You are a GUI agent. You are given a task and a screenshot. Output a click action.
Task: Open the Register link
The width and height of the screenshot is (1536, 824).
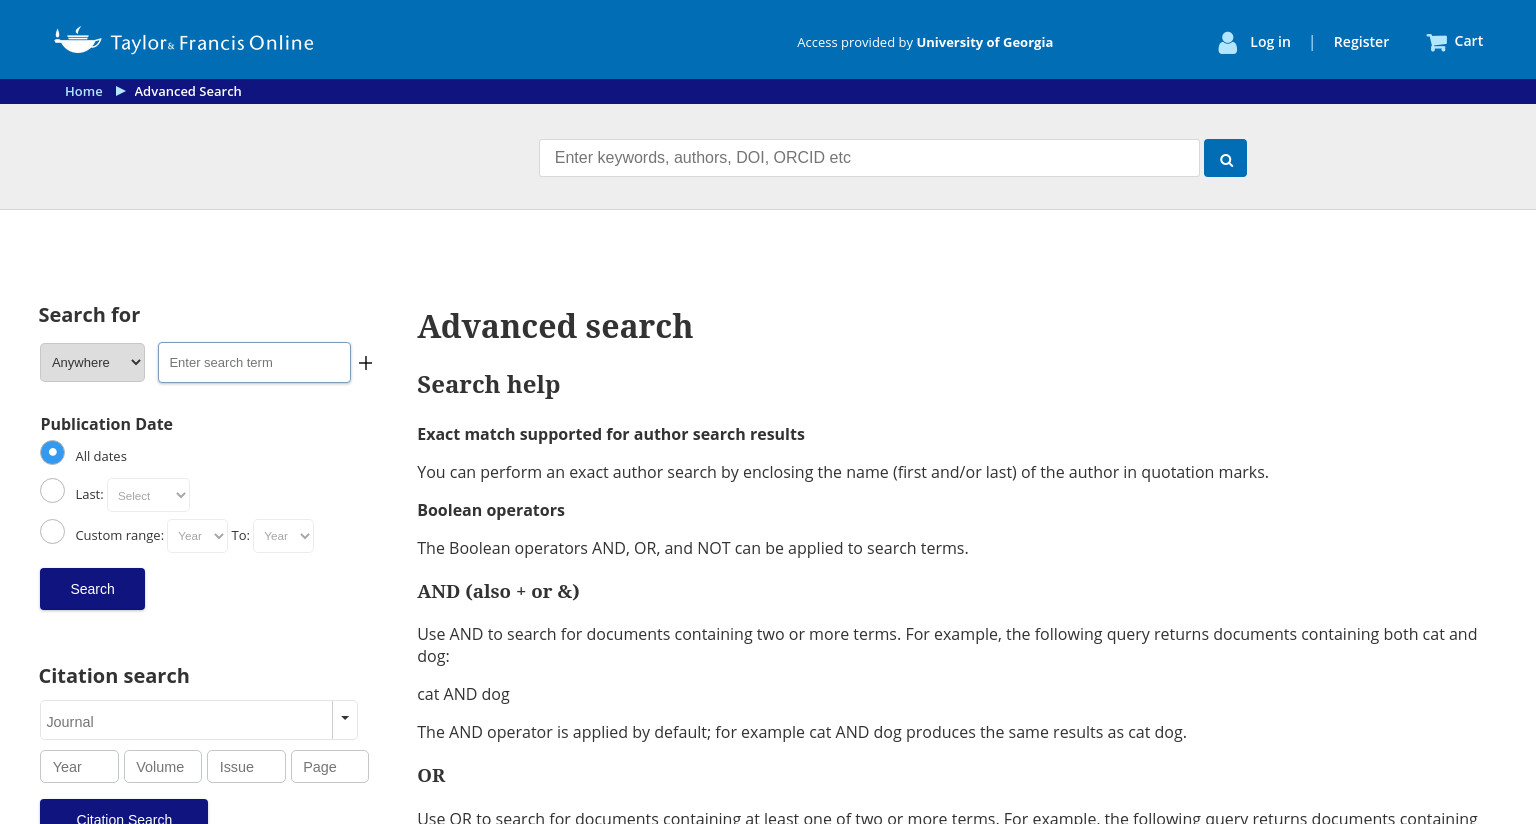point(1361,42)
